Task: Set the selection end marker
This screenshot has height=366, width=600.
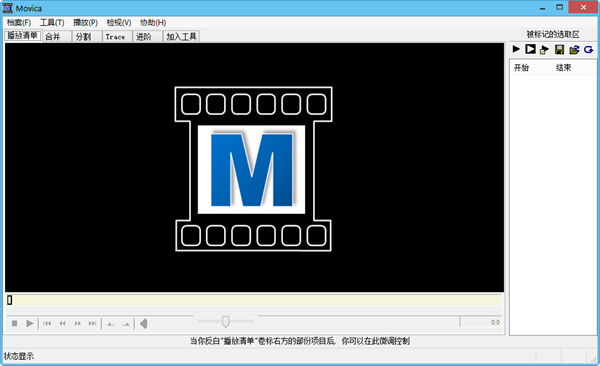Action: [126, 324]
